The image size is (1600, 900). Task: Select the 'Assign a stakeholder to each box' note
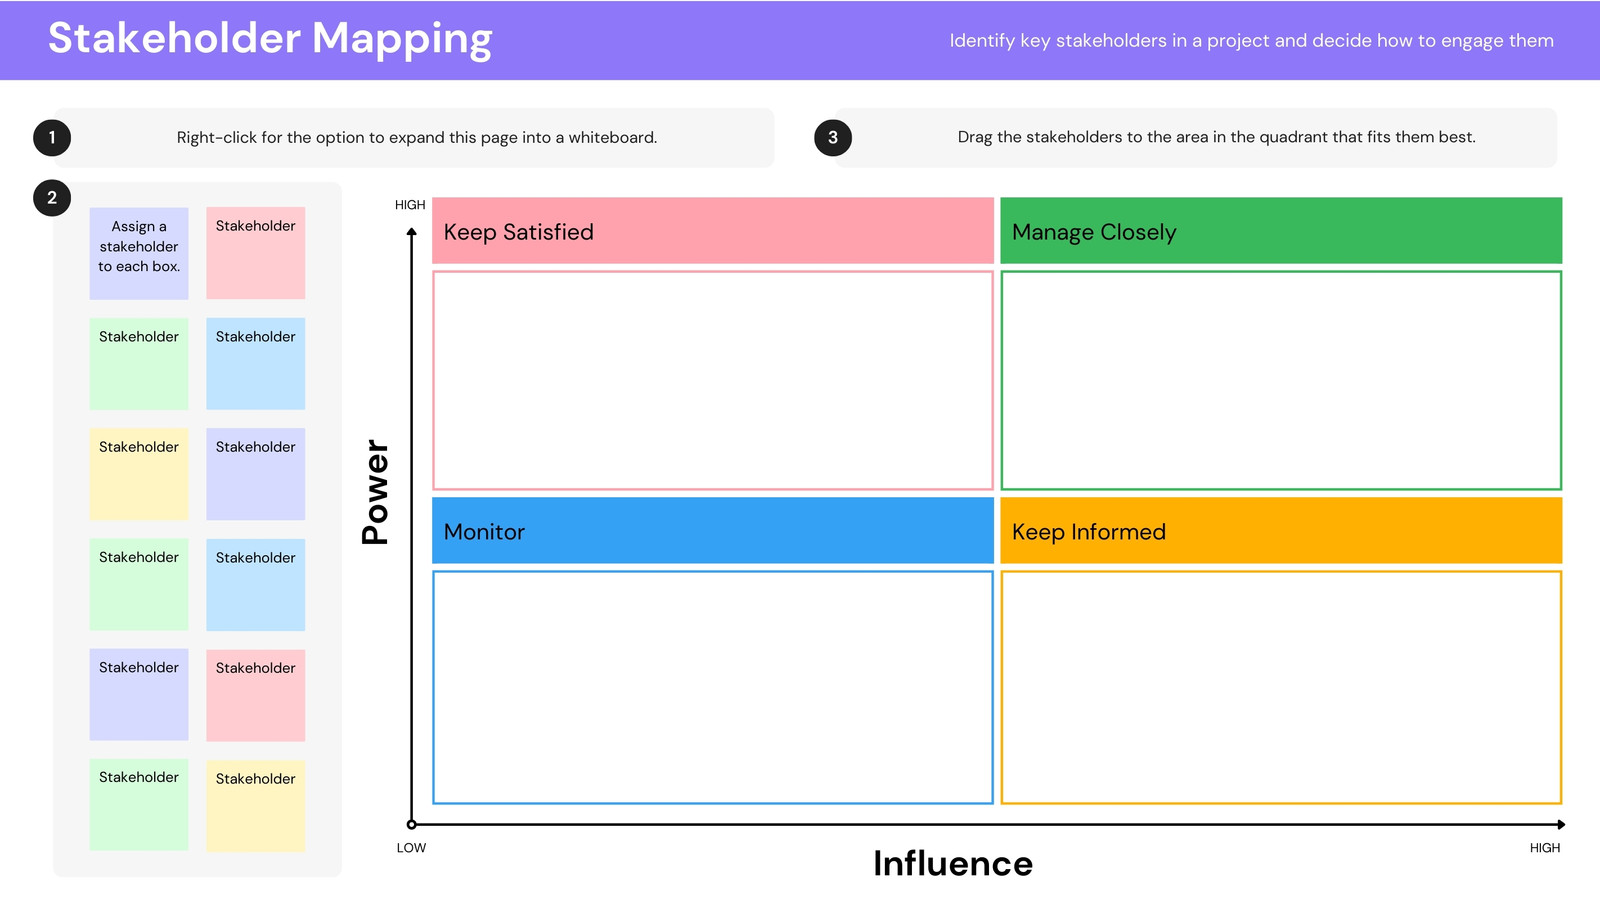pos(139,253)
